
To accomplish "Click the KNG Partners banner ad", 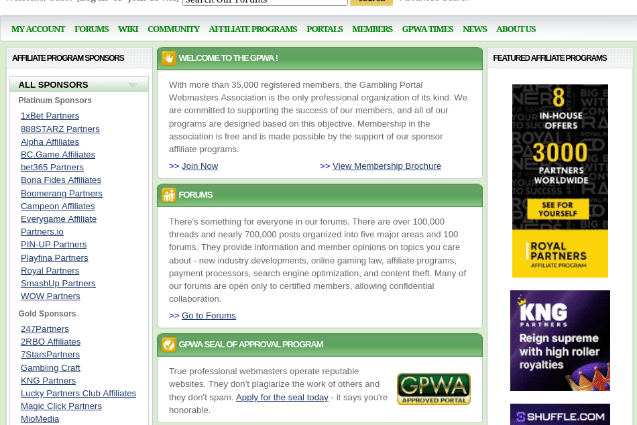I will click(560, 340).
